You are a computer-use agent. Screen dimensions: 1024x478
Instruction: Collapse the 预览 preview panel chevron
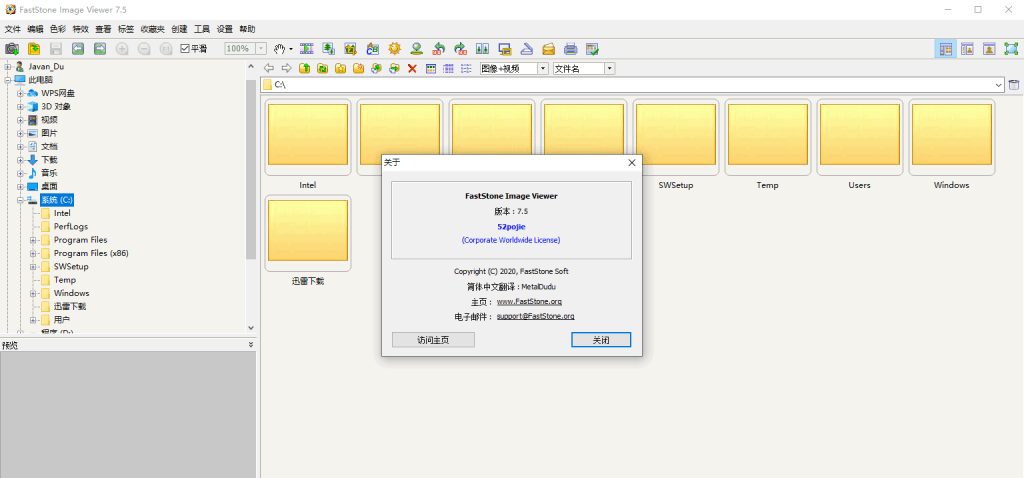point(251,345)
